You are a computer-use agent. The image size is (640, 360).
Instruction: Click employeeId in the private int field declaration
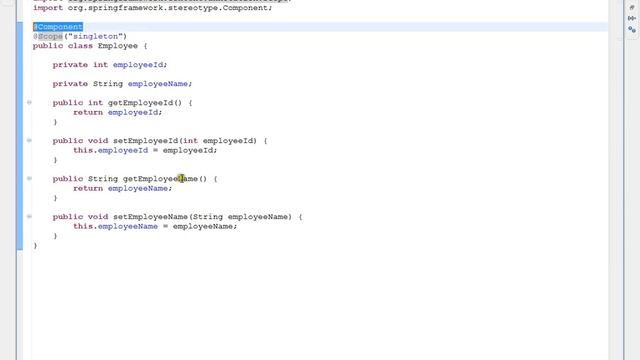[138, 64]
